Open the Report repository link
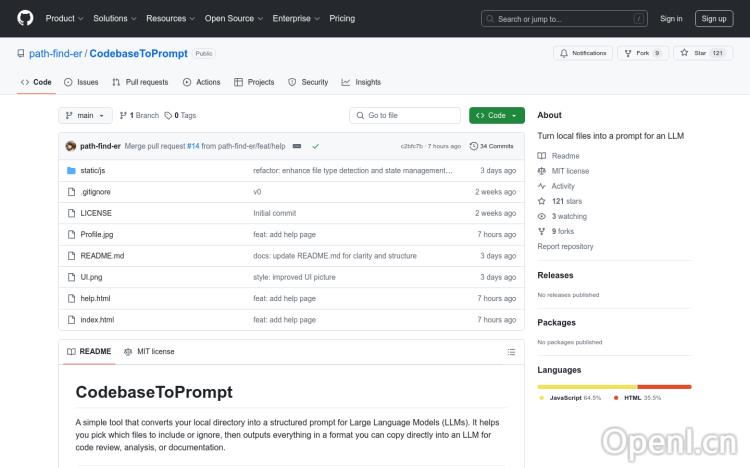This screenshot has width=750, height=468. [565, 246]
